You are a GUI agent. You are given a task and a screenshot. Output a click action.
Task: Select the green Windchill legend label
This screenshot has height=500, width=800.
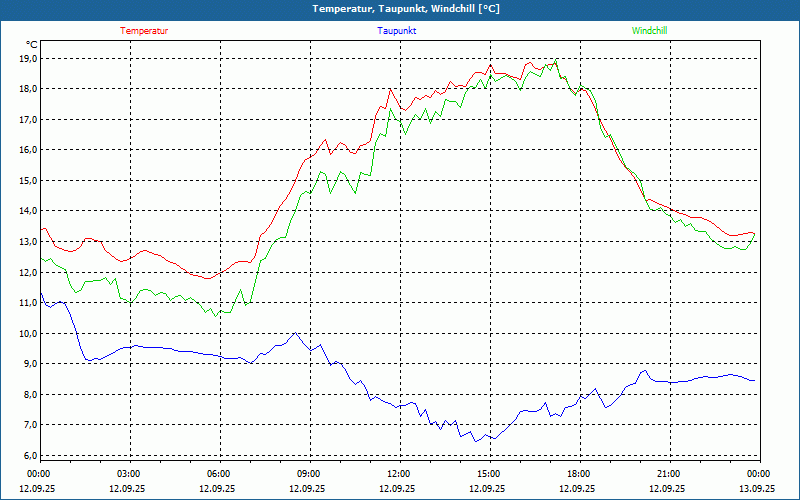point(649,31)
